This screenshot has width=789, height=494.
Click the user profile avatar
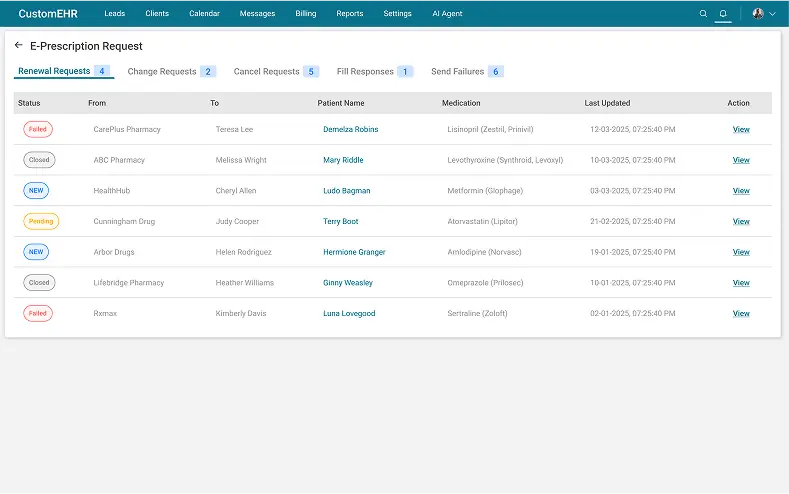(758, 14)
